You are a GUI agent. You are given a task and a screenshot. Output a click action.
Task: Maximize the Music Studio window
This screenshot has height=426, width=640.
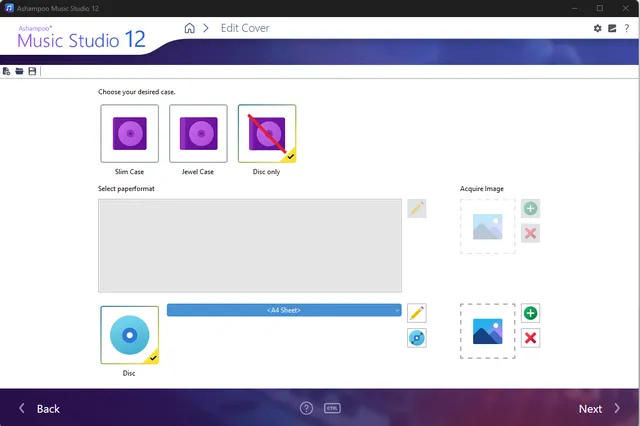click(x=600, y=8)
